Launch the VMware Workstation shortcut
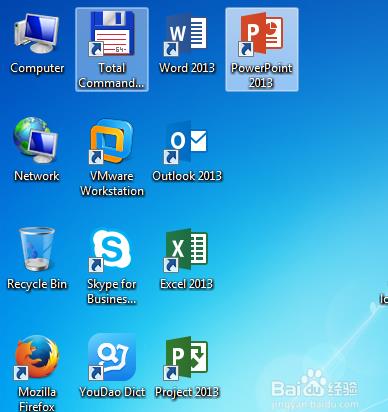This screenshot has width=388, height=412. click(111, 142)
